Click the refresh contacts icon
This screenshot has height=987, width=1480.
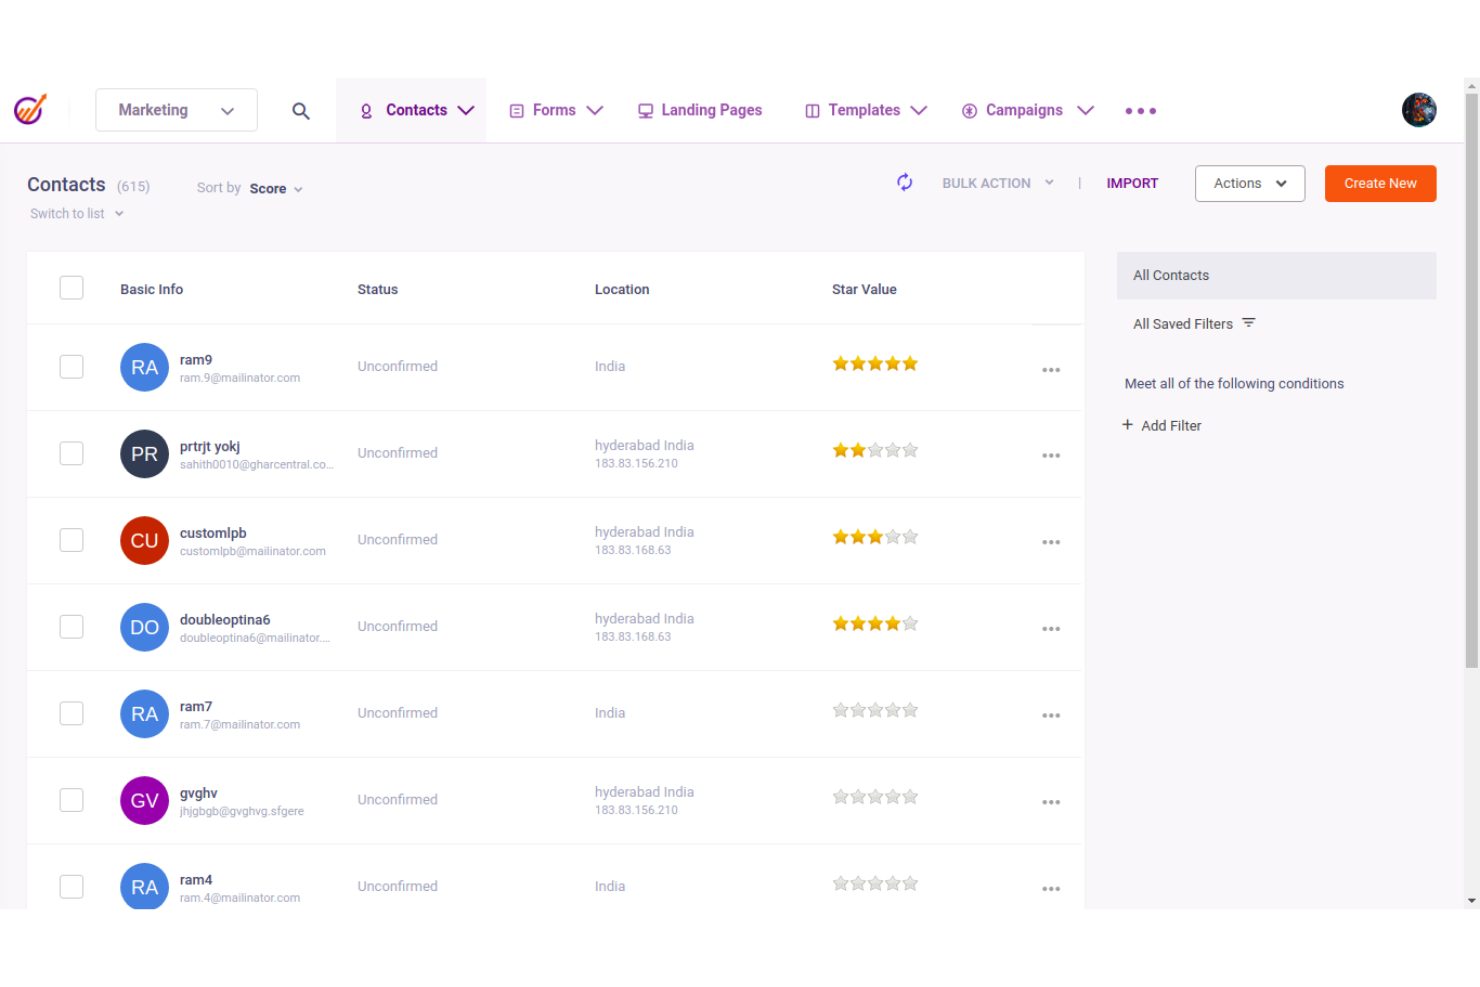[x=904, y=182]
